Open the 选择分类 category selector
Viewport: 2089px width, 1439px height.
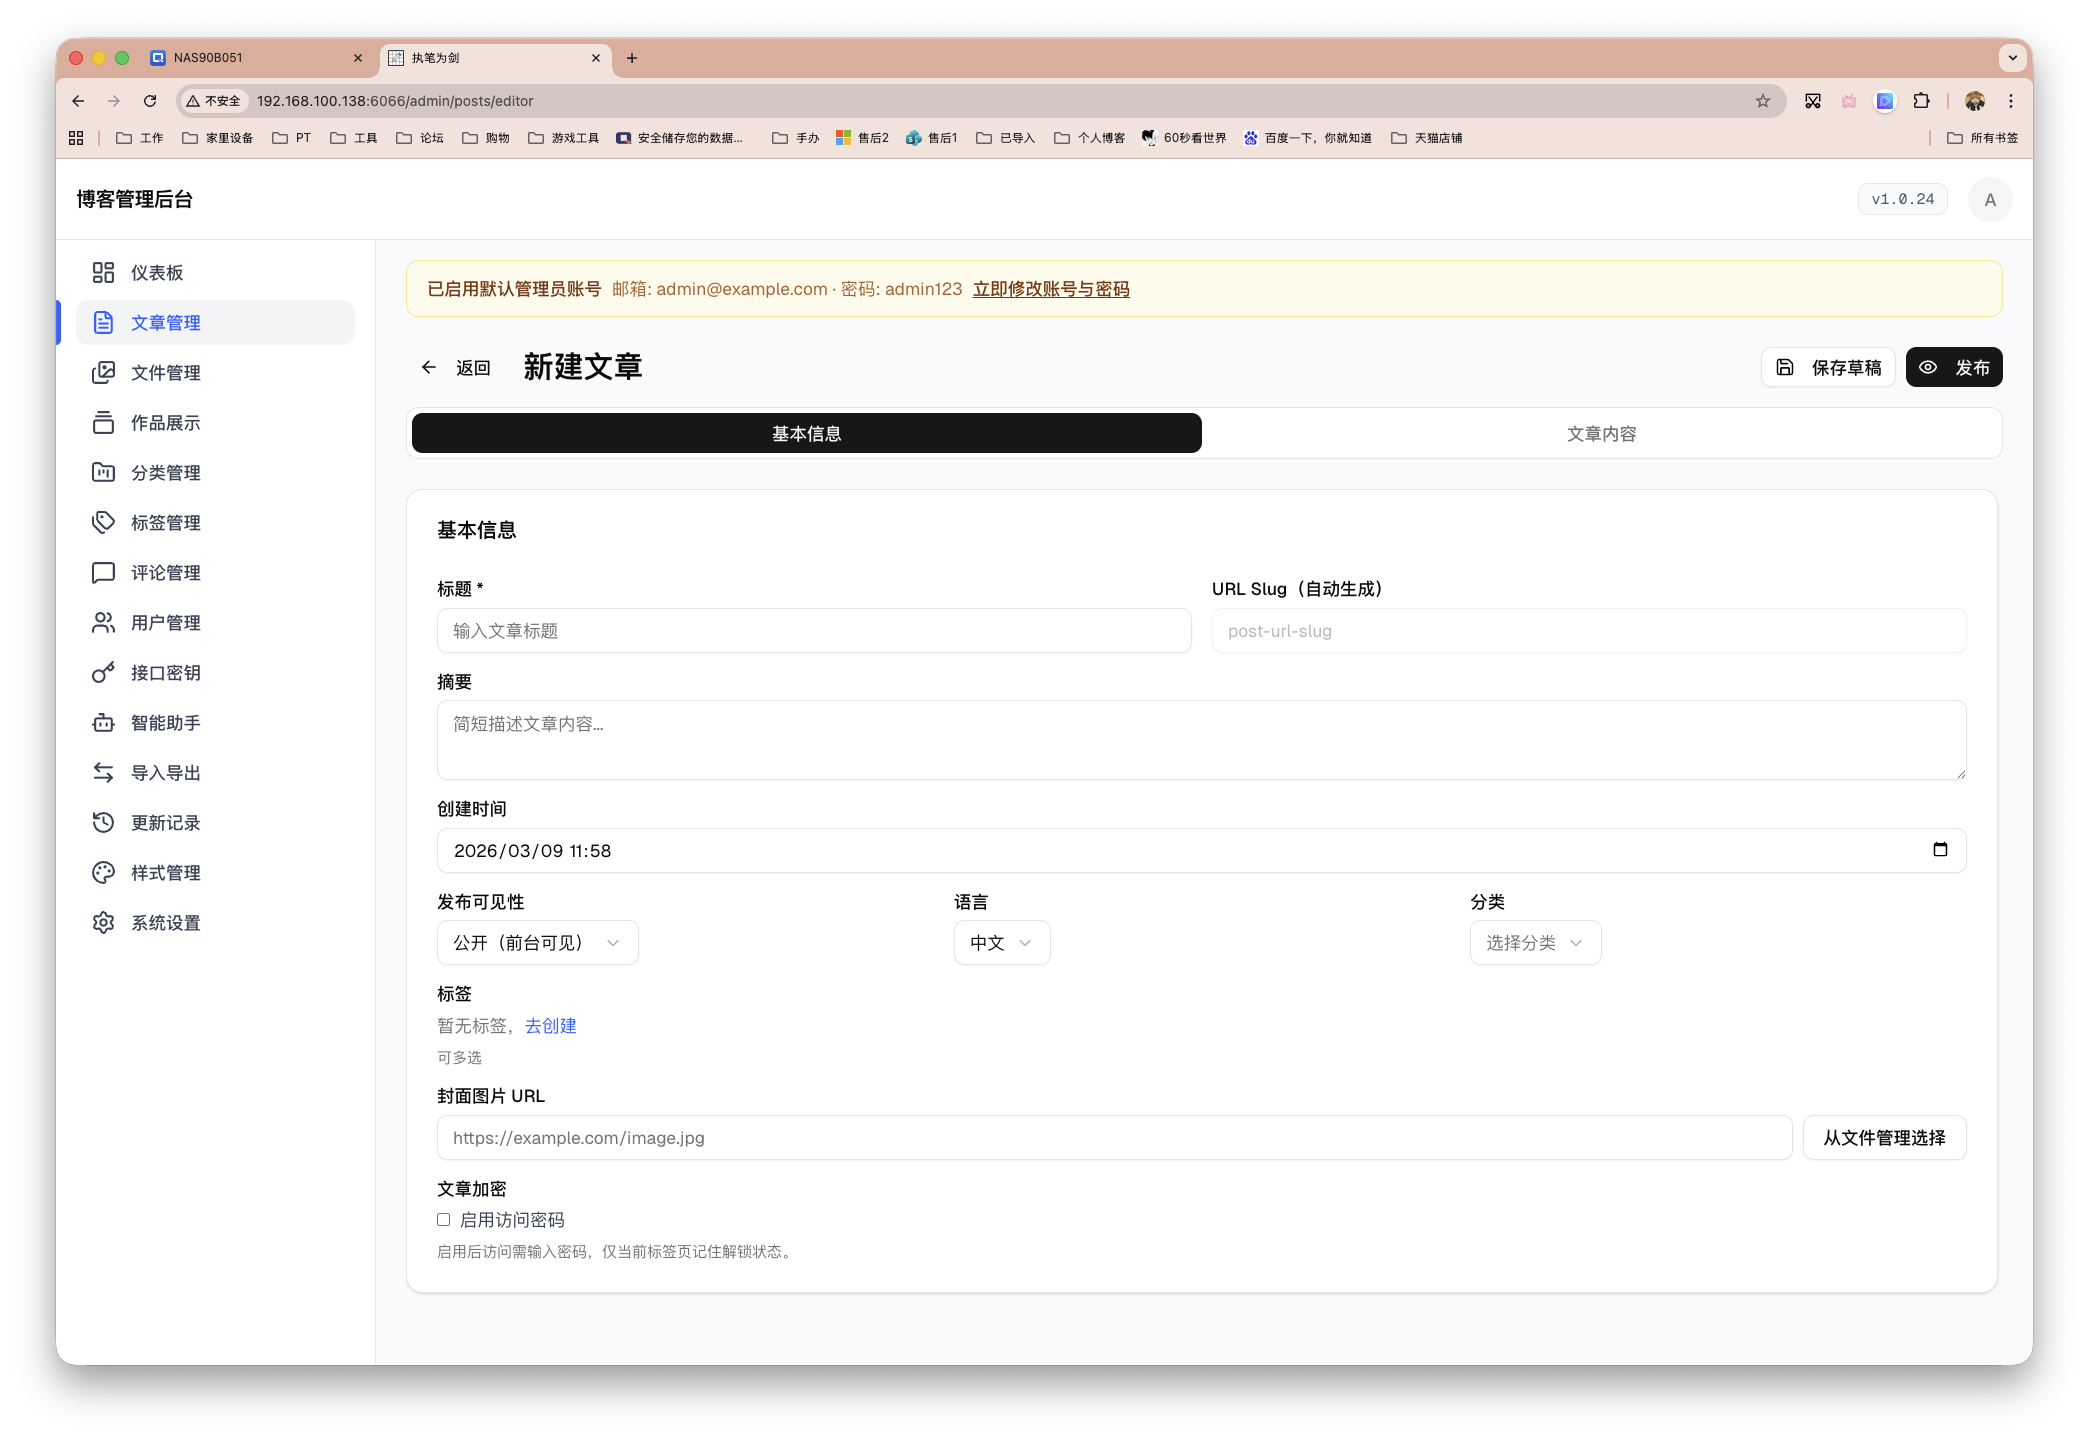coord(1535,942)
